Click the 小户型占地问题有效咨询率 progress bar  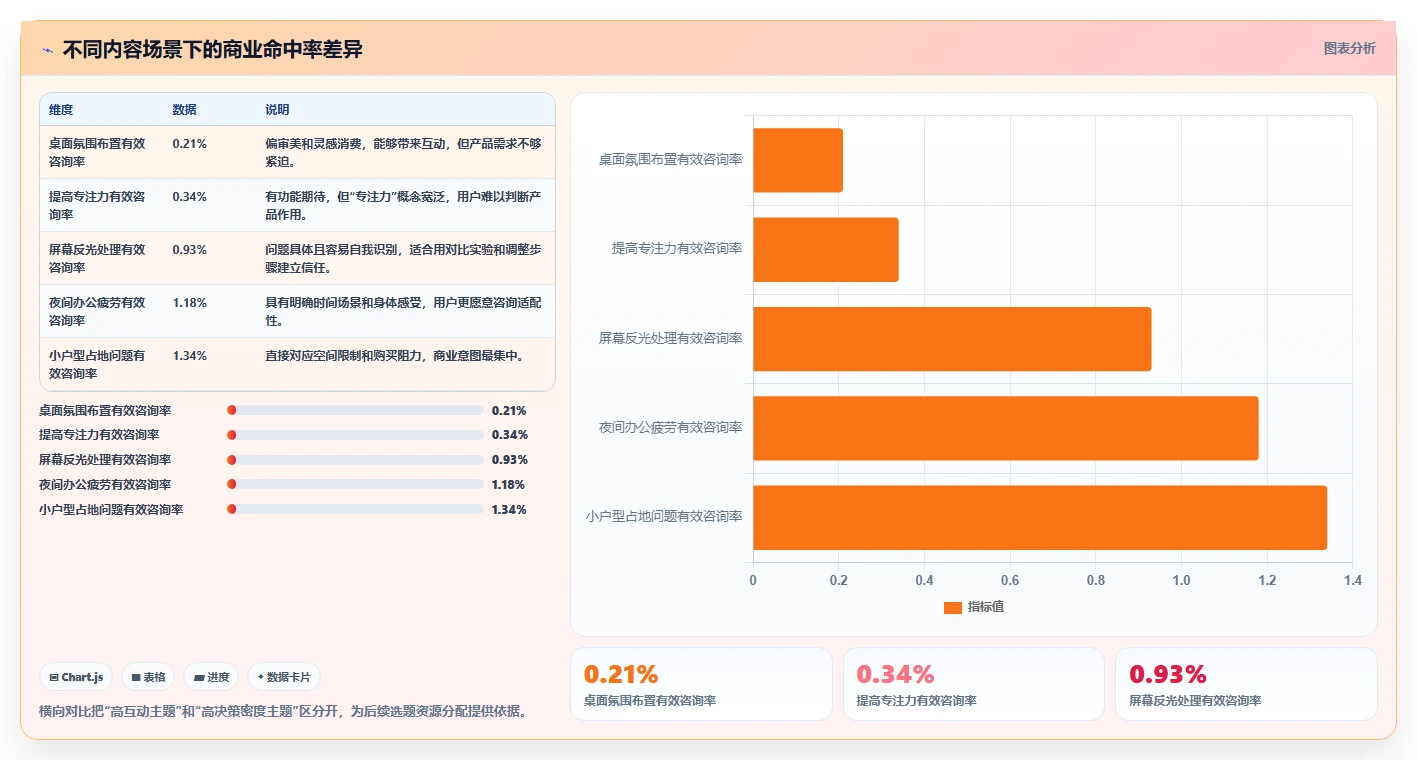tap(356, 509)
